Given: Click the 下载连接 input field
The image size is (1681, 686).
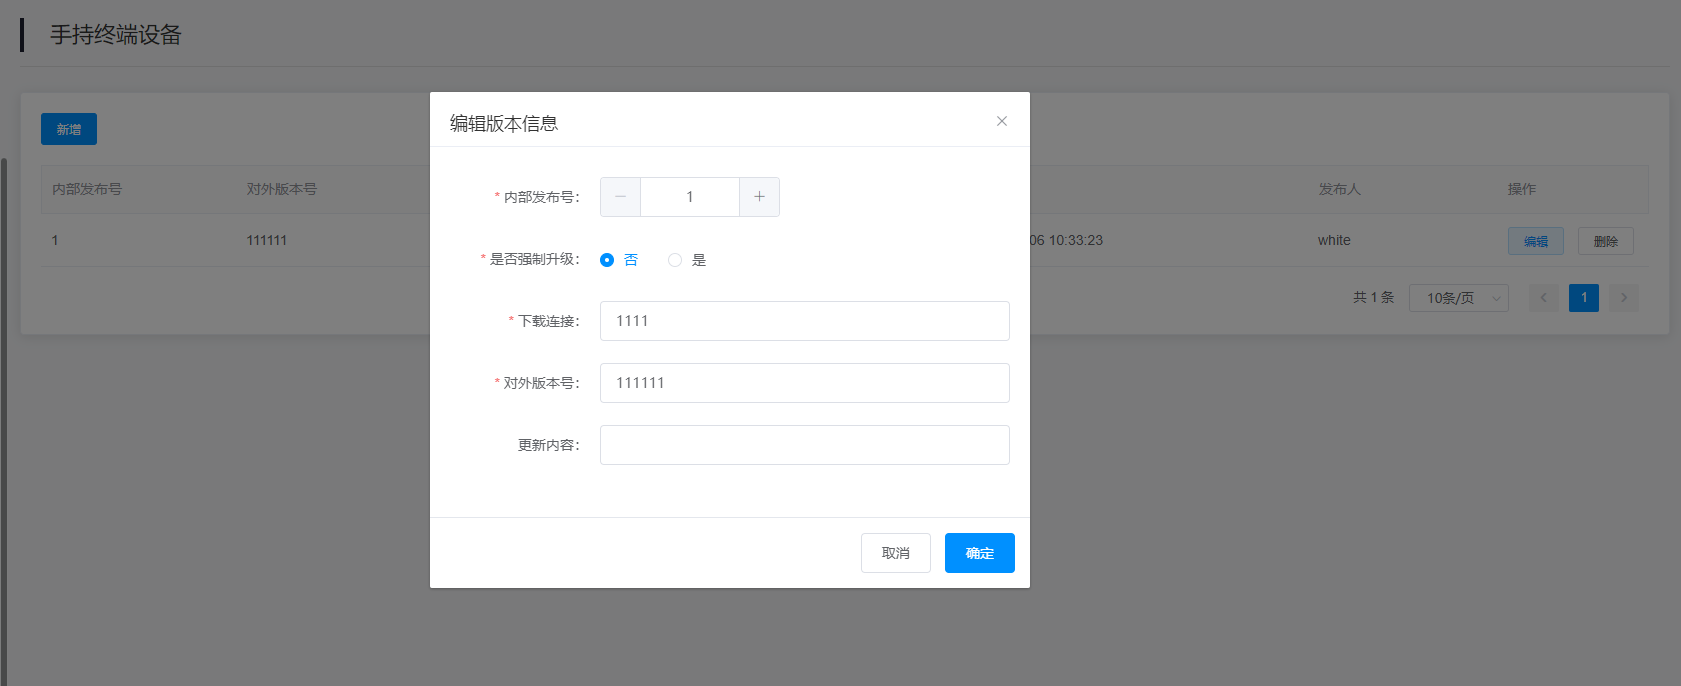Looking at the screenshot, I should (x=804, y=321).
